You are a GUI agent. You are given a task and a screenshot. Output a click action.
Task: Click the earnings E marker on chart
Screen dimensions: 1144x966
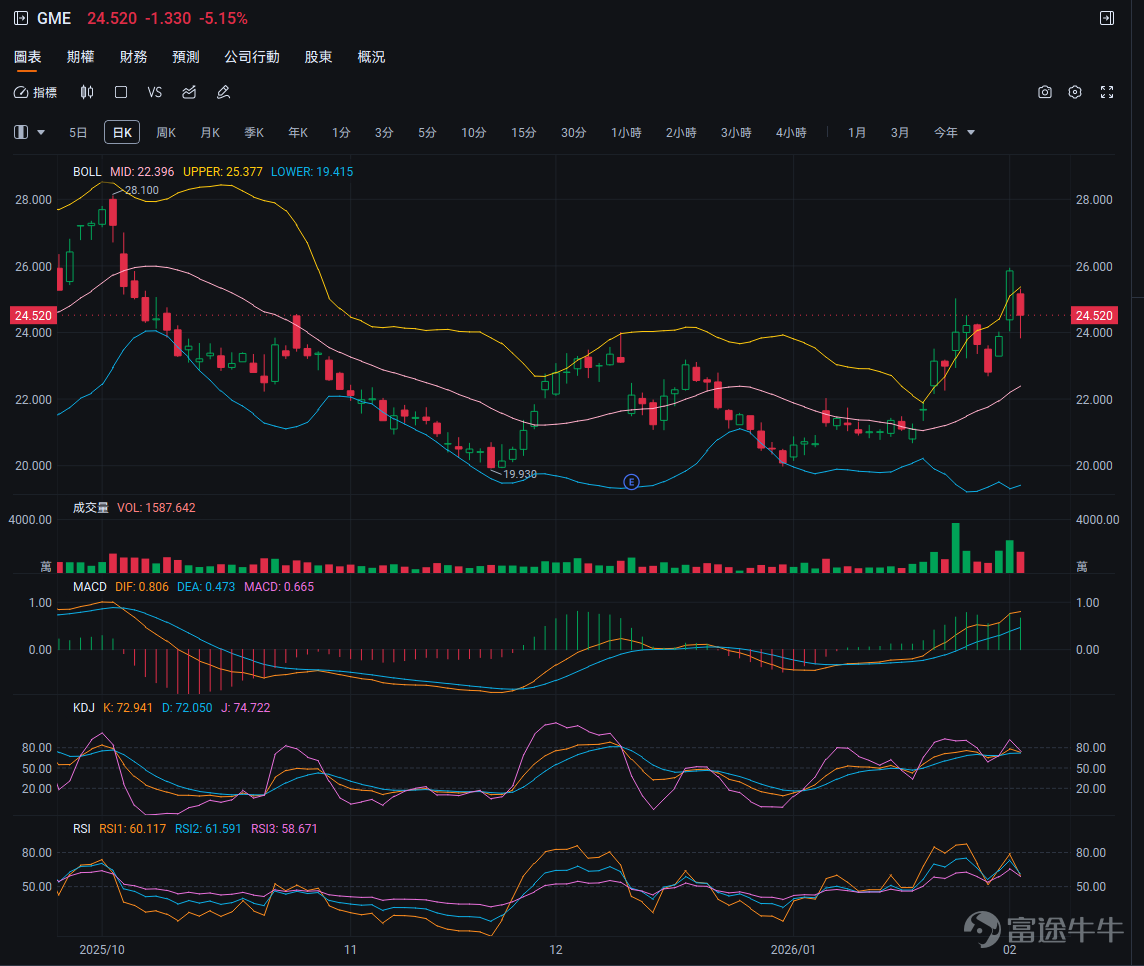(x=631, y=482)
